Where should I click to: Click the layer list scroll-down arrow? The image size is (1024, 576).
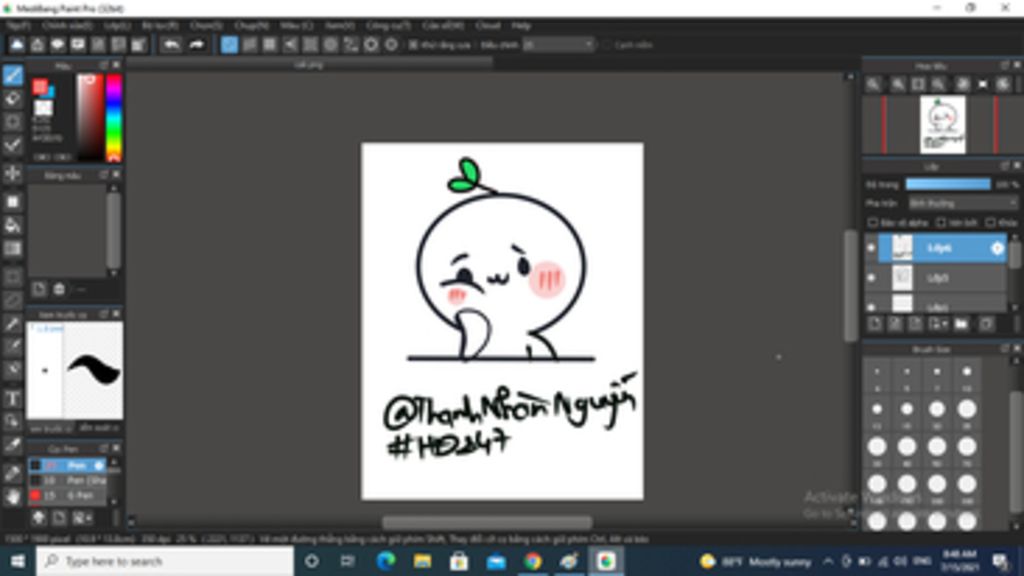click(x=1014, y=308)
